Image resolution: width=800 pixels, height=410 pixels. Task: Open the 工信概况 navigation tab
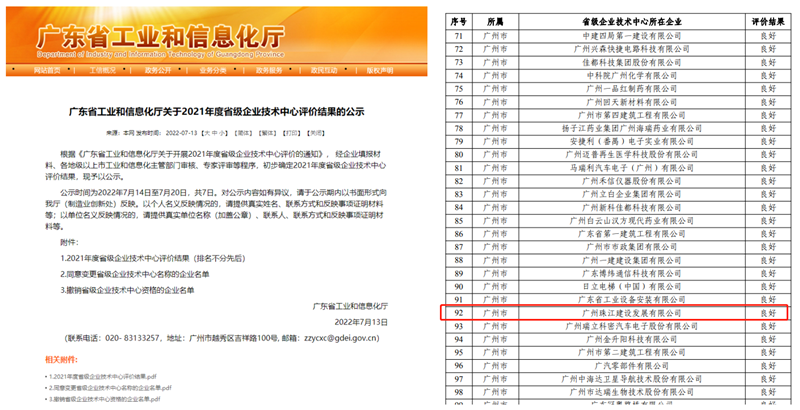(x=102, y=71)
